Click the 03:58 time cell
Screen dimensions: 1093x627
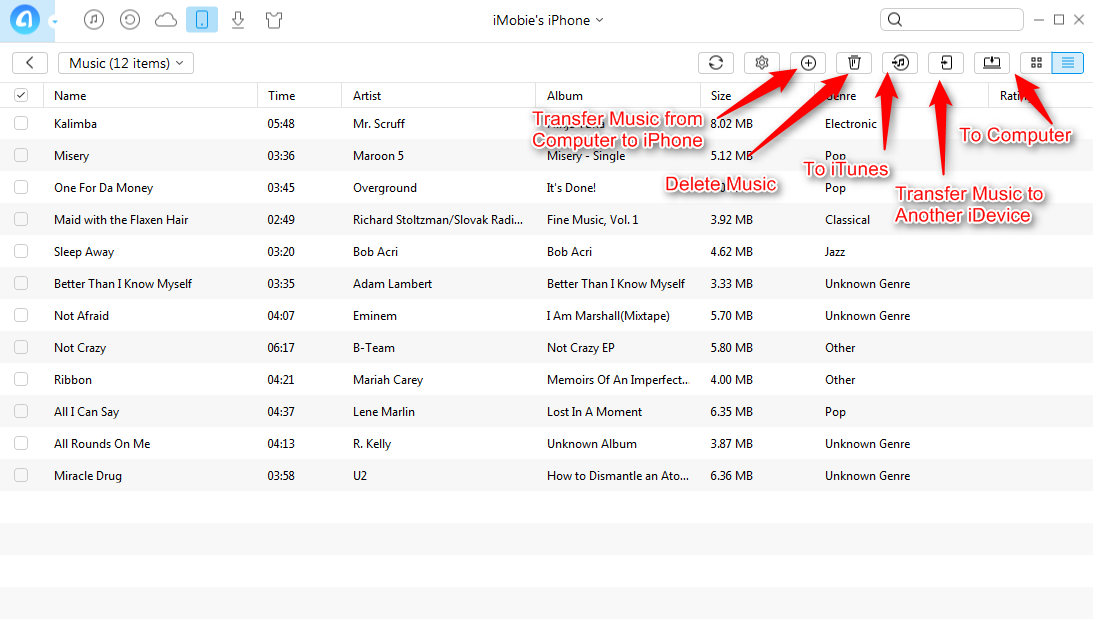tap(281, 476)
